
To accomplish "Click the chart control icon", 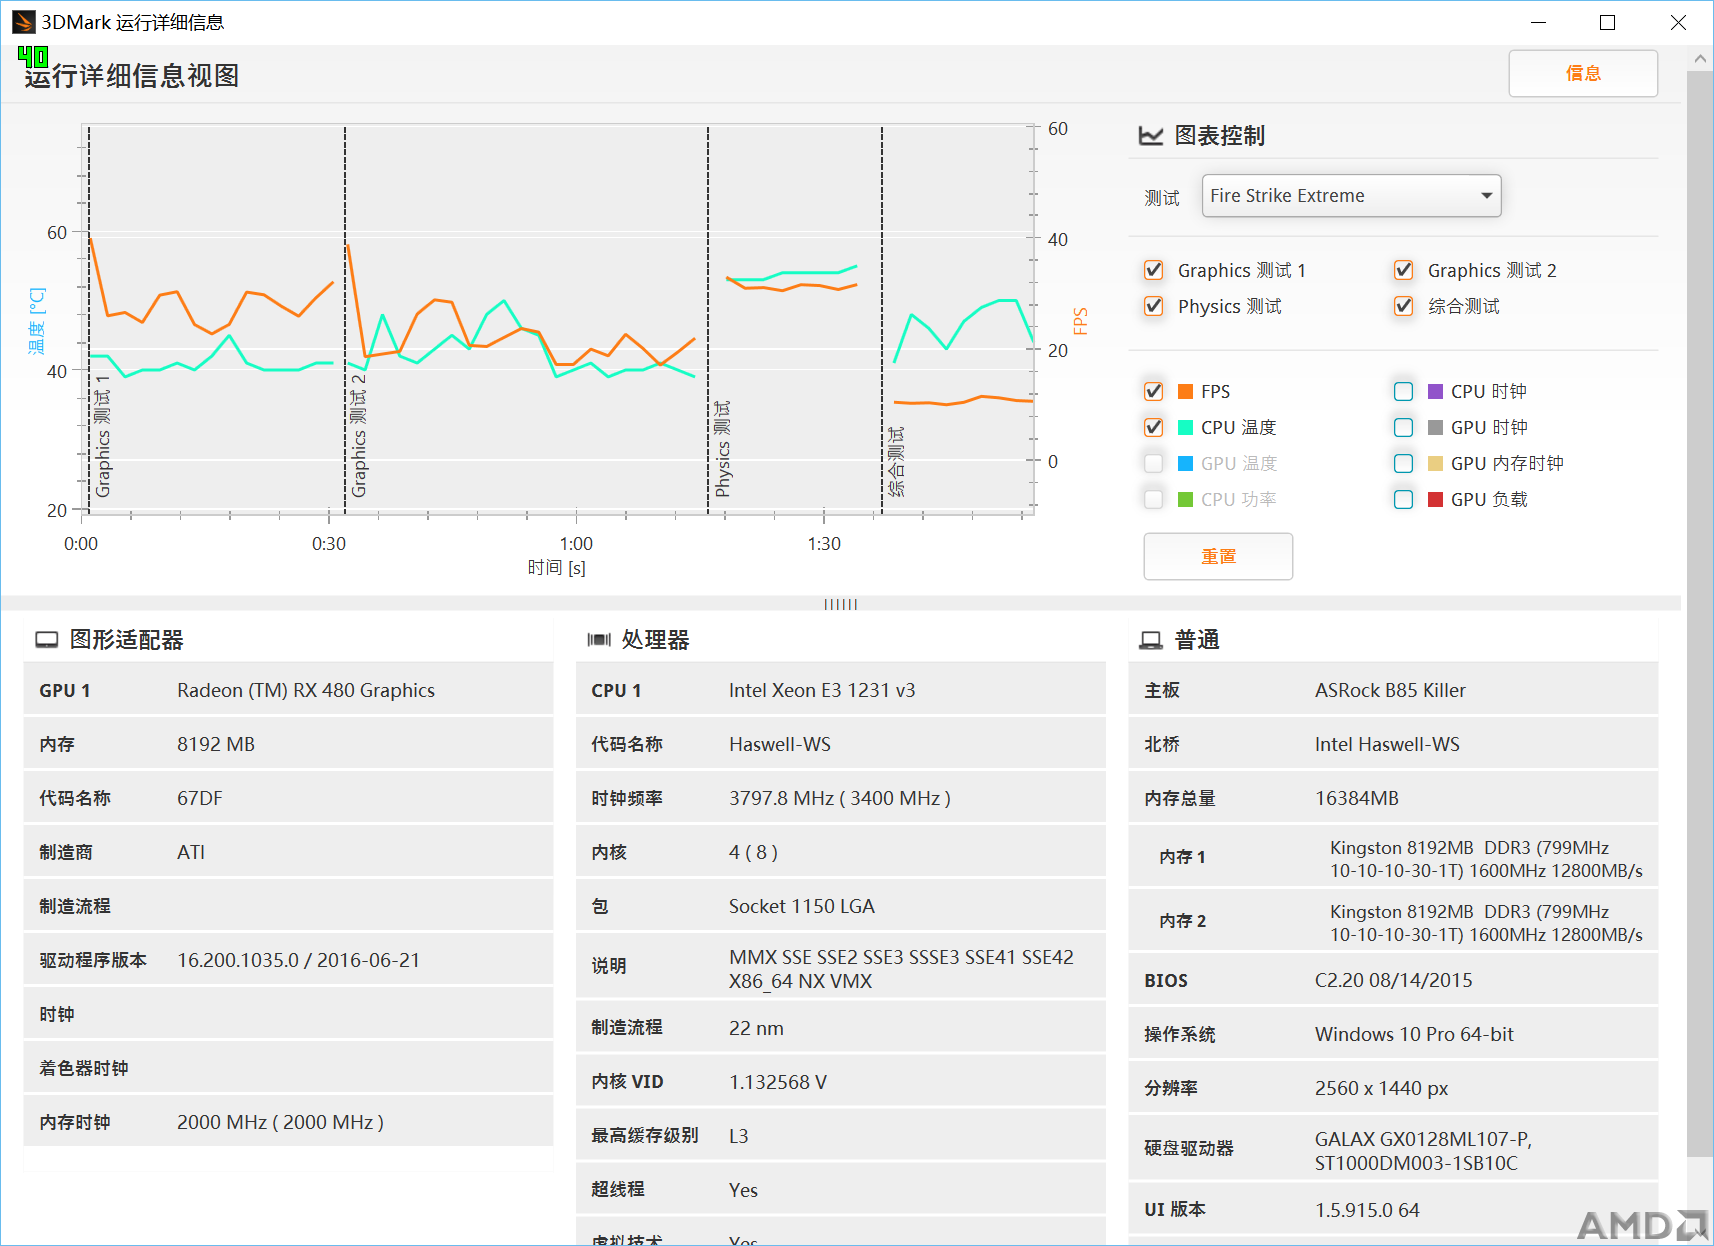I will click(x=1151, y=136).
